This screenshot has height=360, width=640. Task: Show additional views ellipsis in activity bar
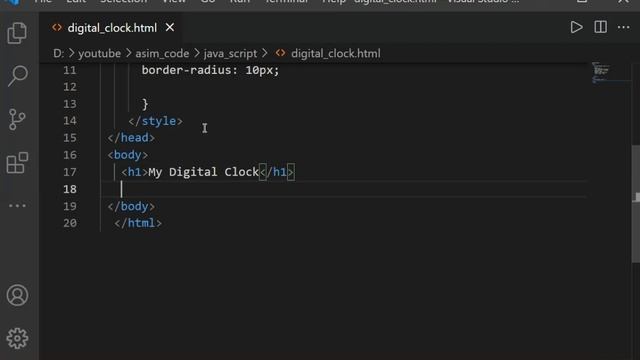(x=17, y=206)
